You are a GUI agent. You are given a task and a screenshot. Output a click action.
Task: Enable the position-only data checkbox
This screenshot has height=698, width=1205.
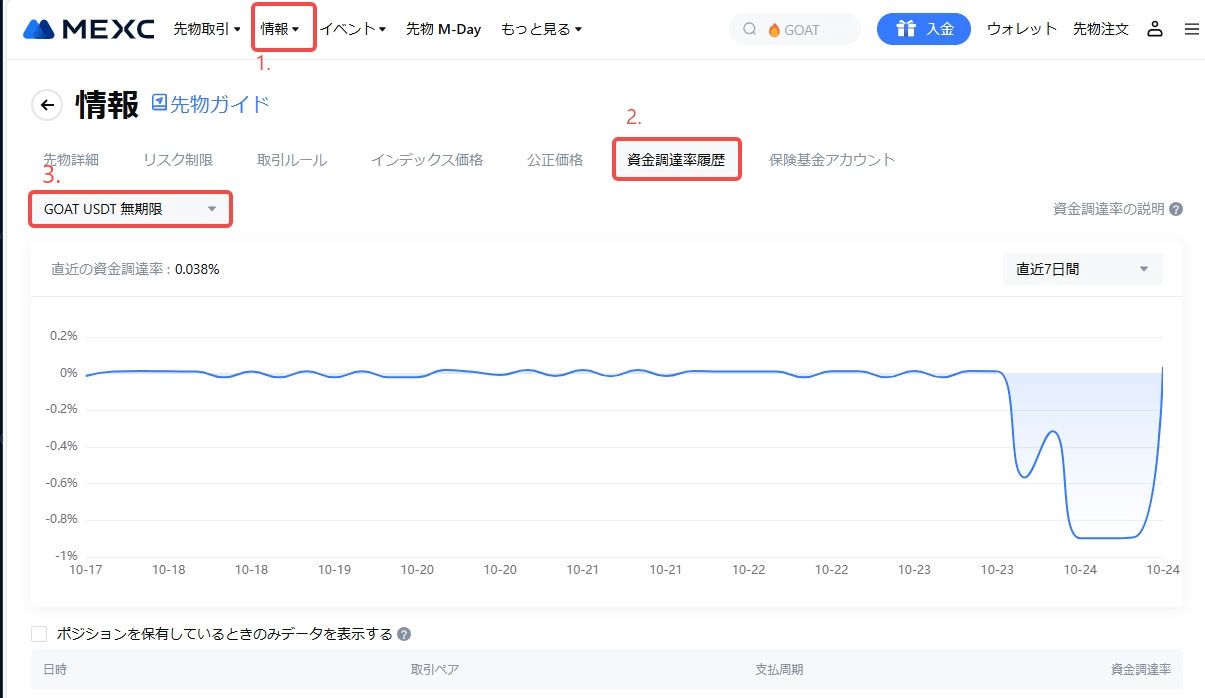pyautogui.click(x=40, y=634)
